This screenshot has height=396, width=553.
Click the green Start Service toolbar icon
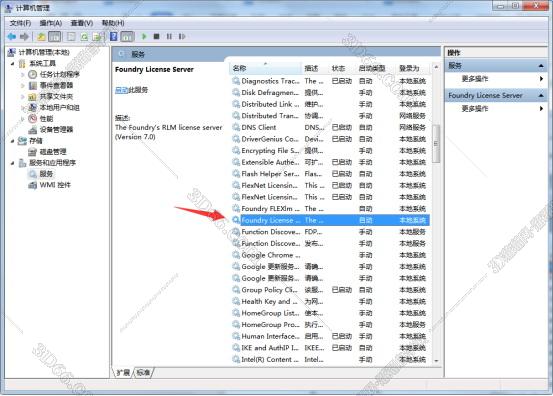(x=144, y=36)
